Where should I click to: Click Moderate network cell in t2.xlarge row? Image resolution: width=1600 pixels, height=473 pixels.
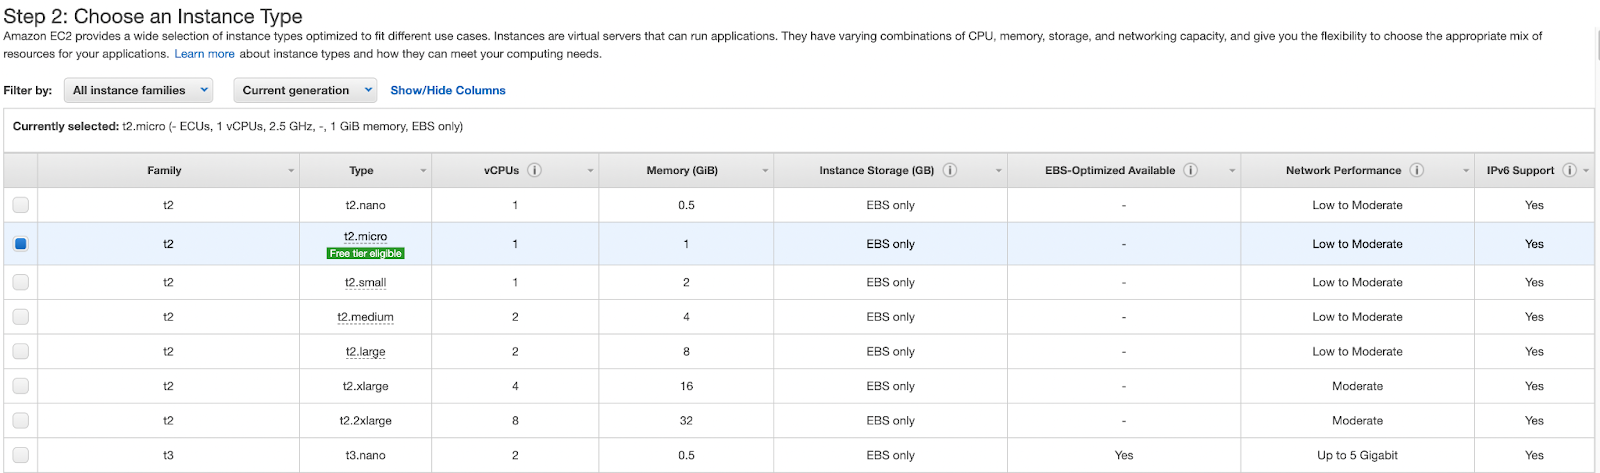1357,386
